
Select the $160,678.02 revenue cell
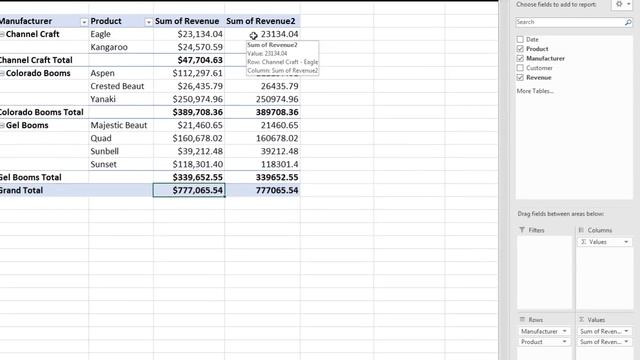coord(189,138)
